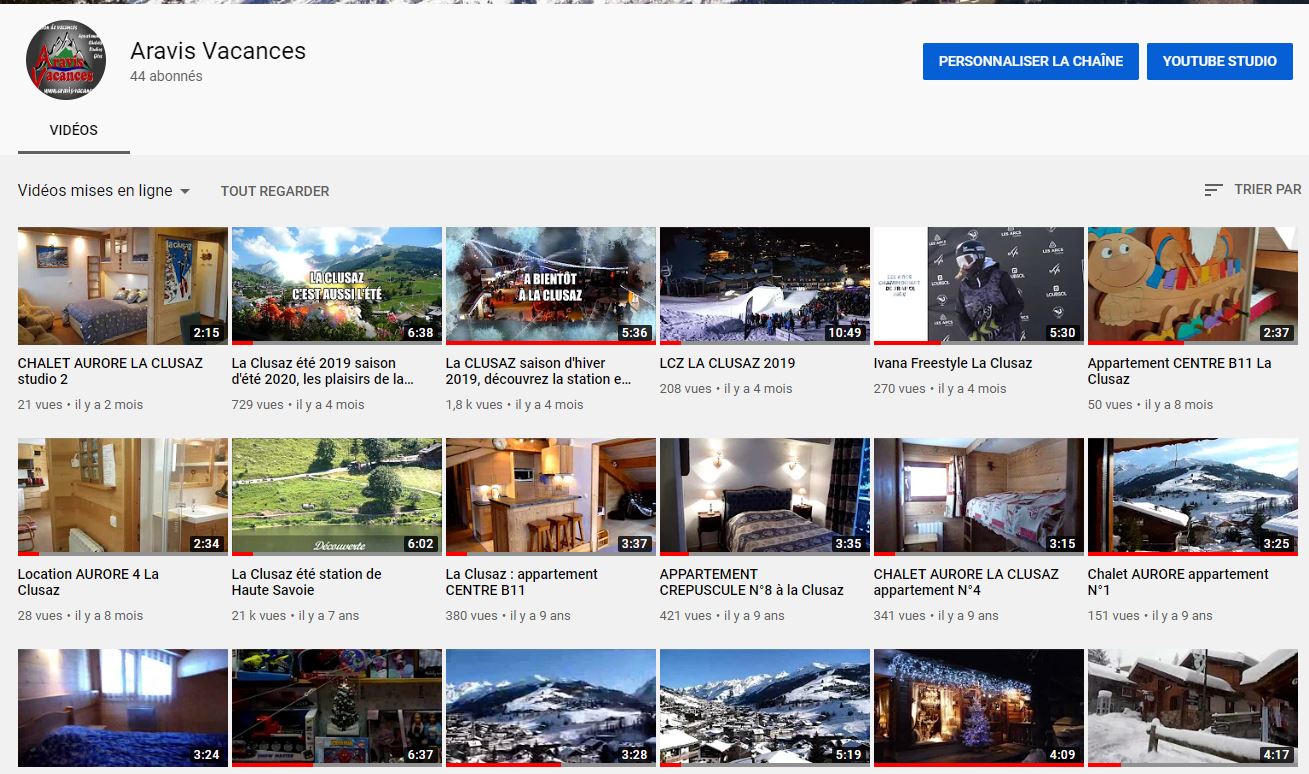Open the TRIER PAR sort menu
Screen dimensions: 1309x774
(x=1266, y=189)
